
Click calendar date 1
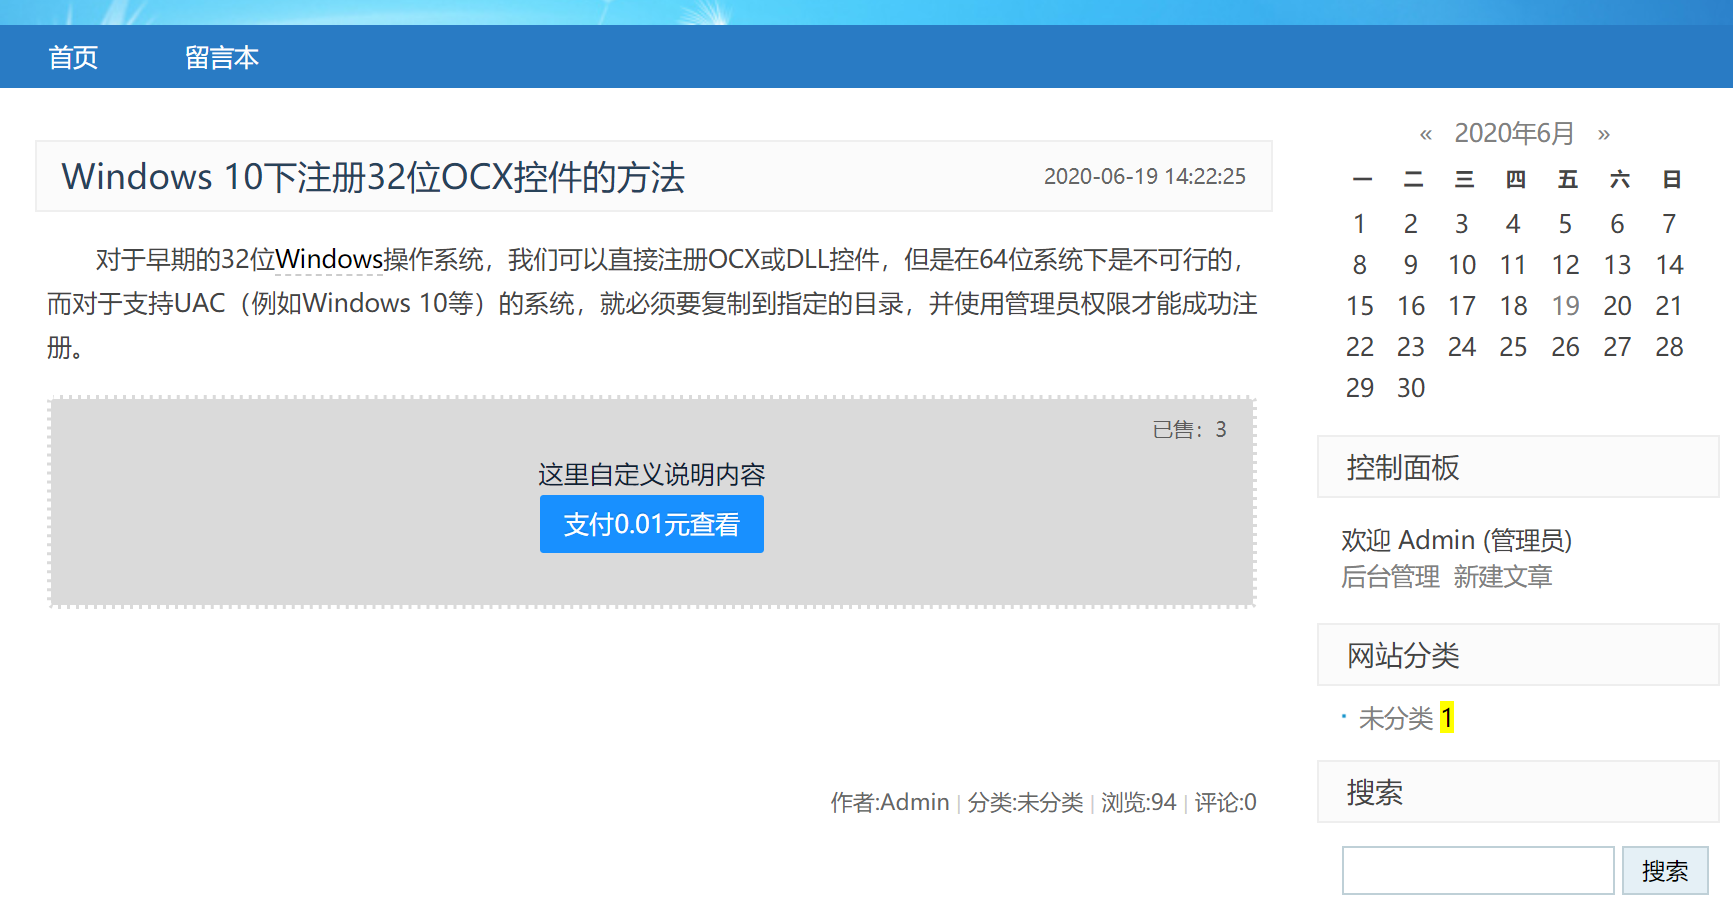[1359, 224]
